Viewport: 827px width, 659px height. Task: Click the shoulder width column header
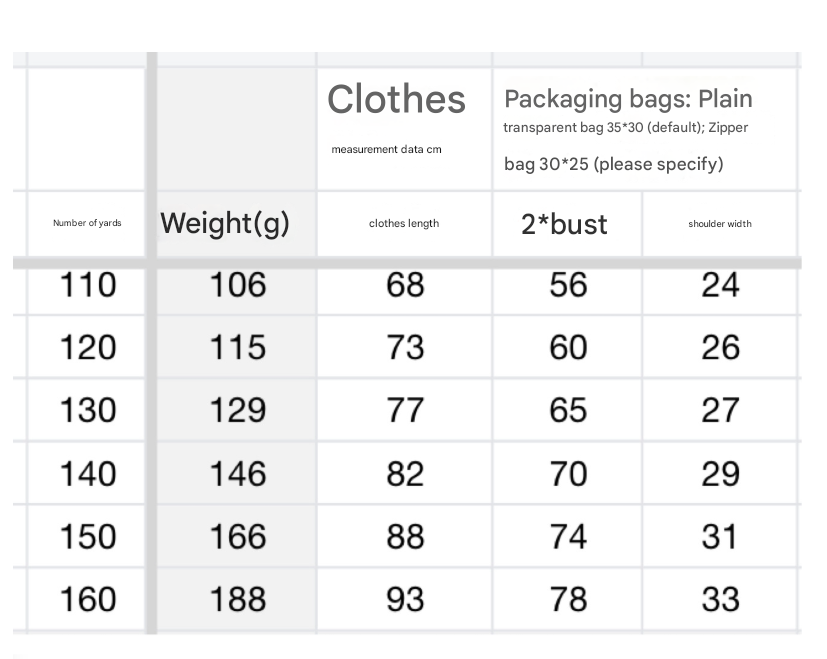tap(720, 223)
